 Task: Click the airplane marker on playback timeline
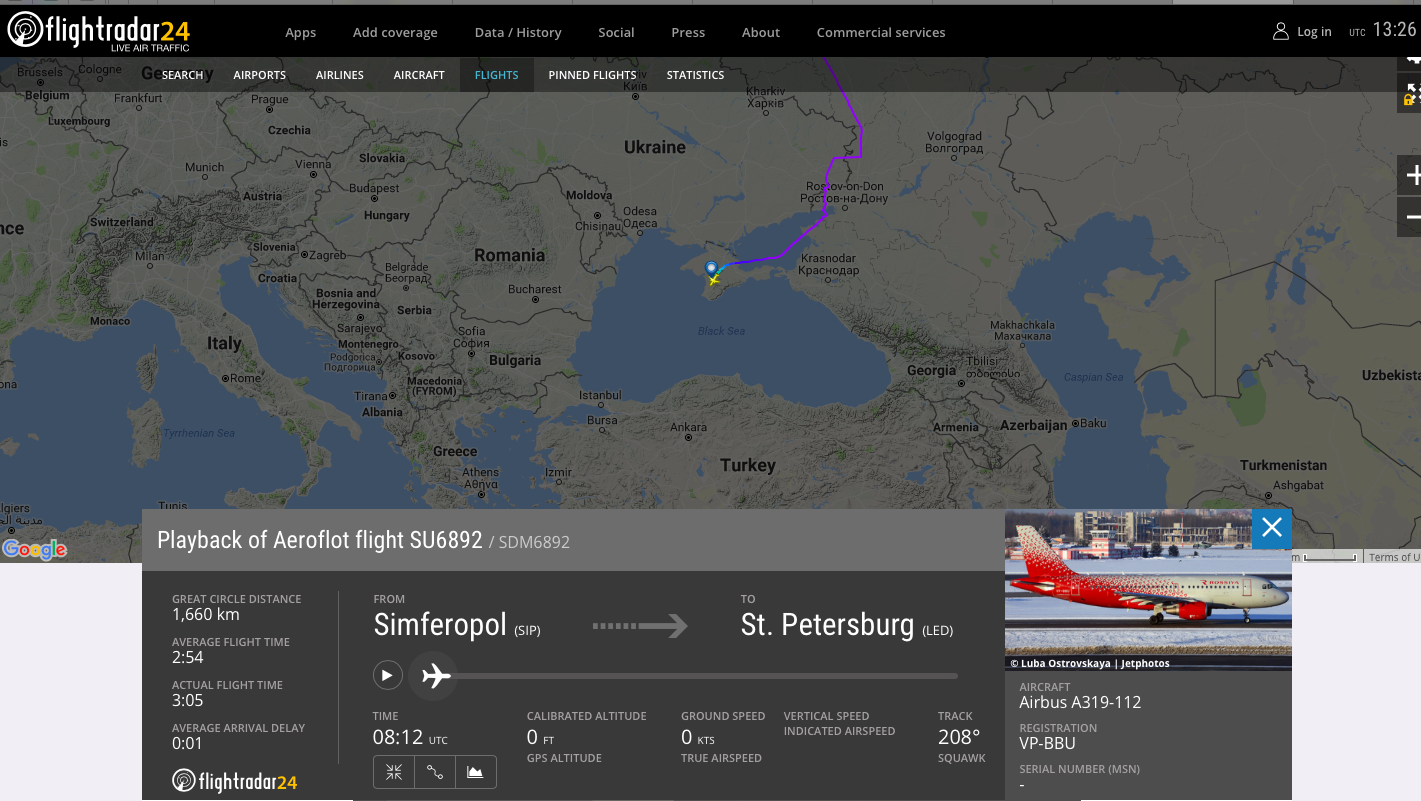[434, 676]
